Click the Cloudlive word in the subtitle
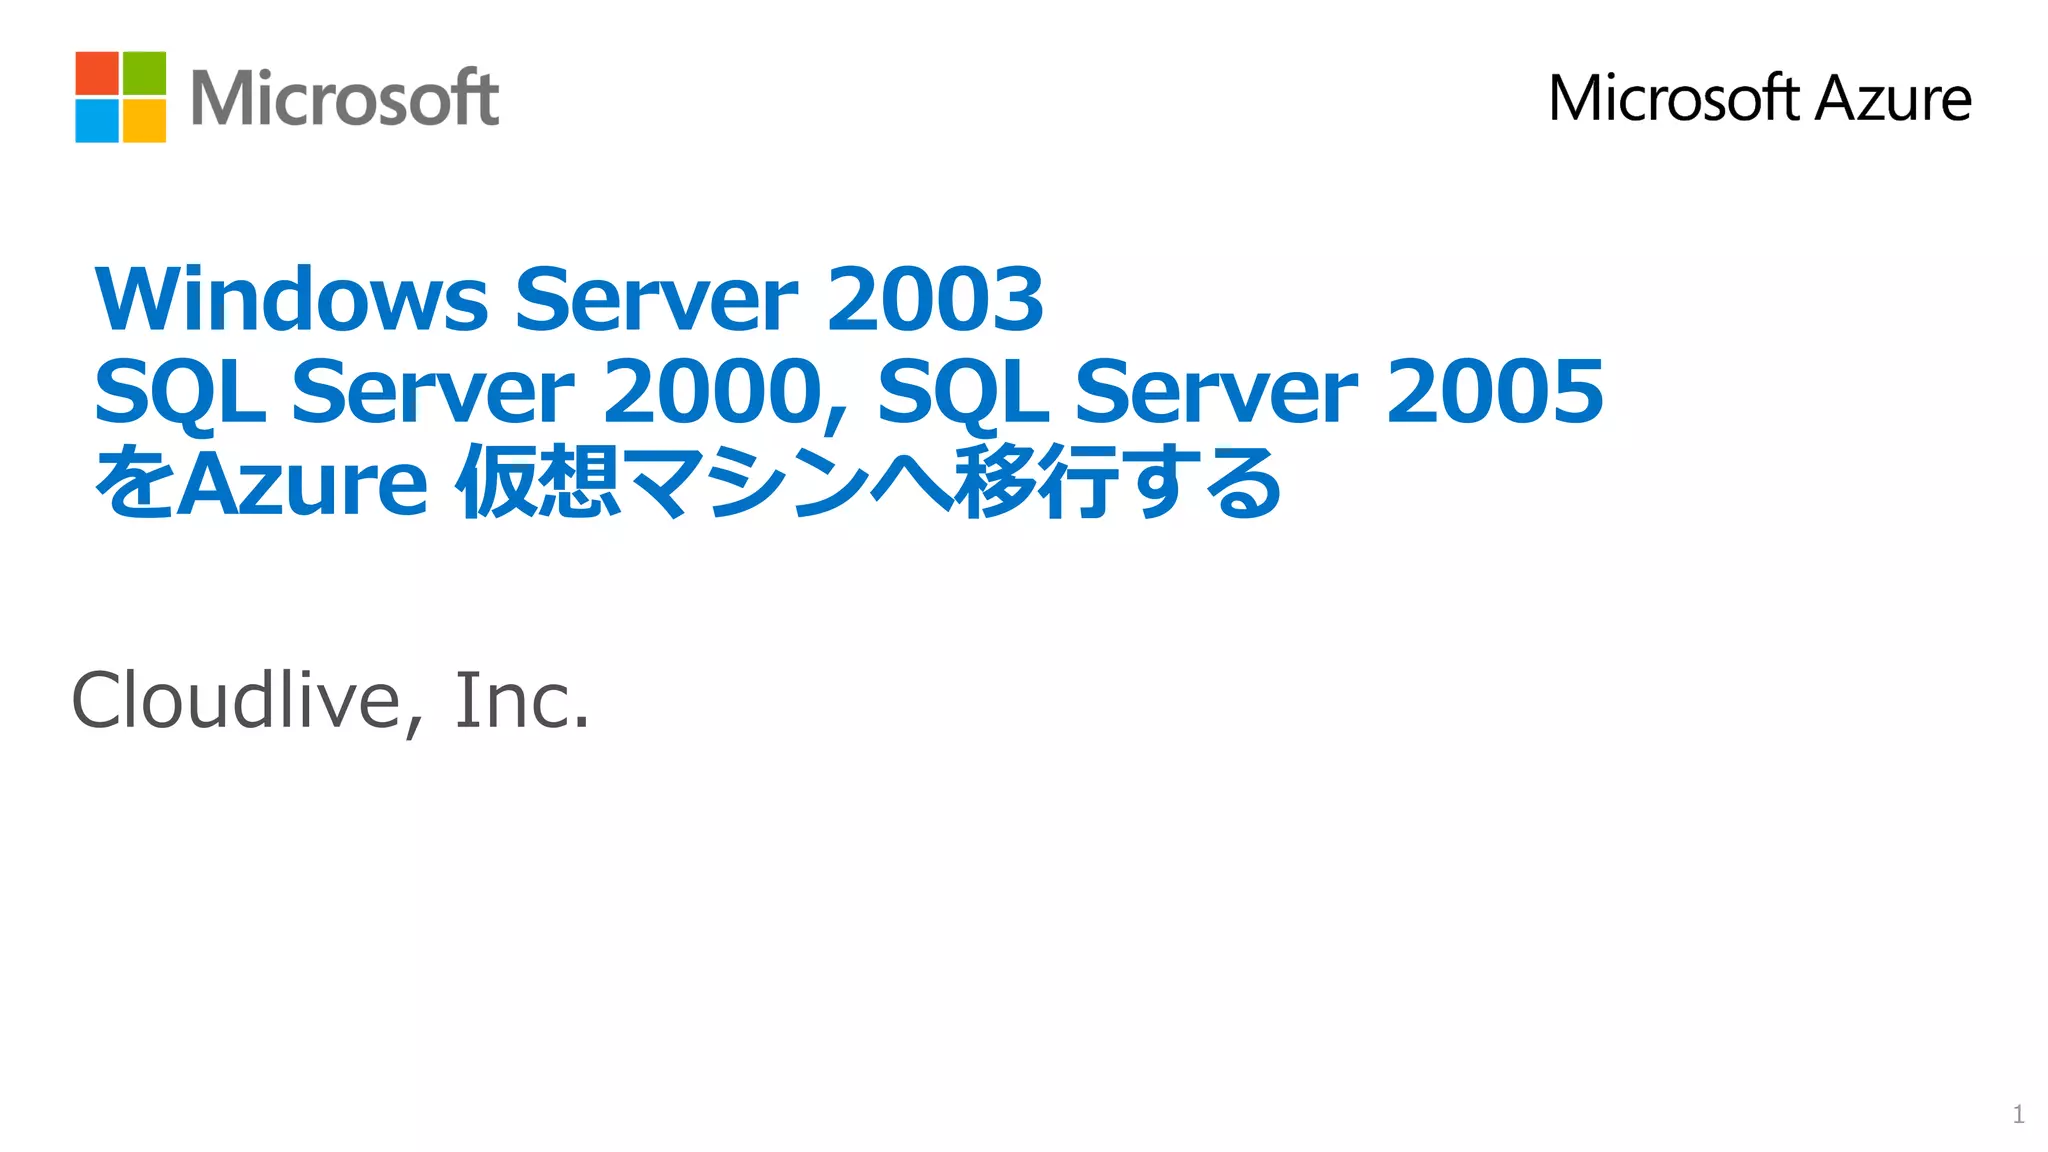This screenshot has height=1152, width=2048. (236, 701)
